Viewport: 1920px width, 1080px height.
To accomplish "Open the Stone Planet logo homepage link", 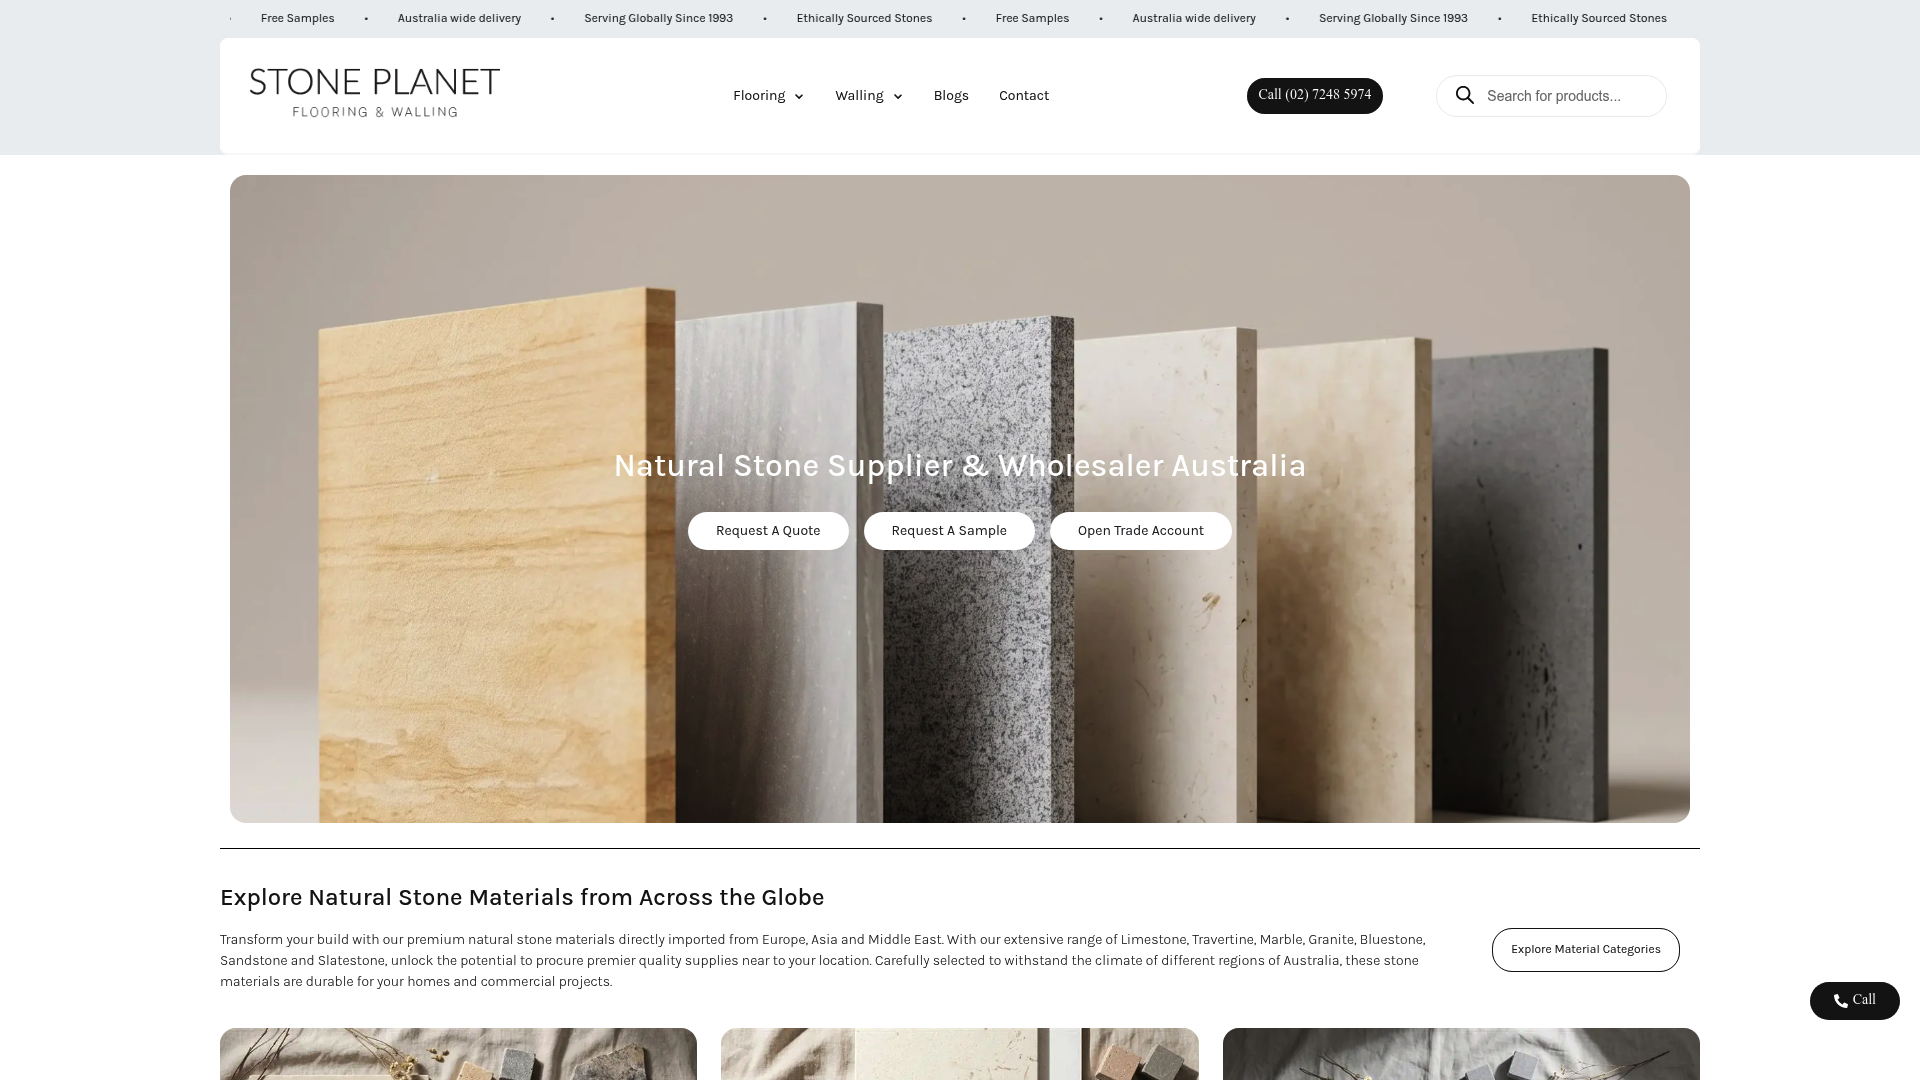I will pyautogui.click(x=375, y=93).
